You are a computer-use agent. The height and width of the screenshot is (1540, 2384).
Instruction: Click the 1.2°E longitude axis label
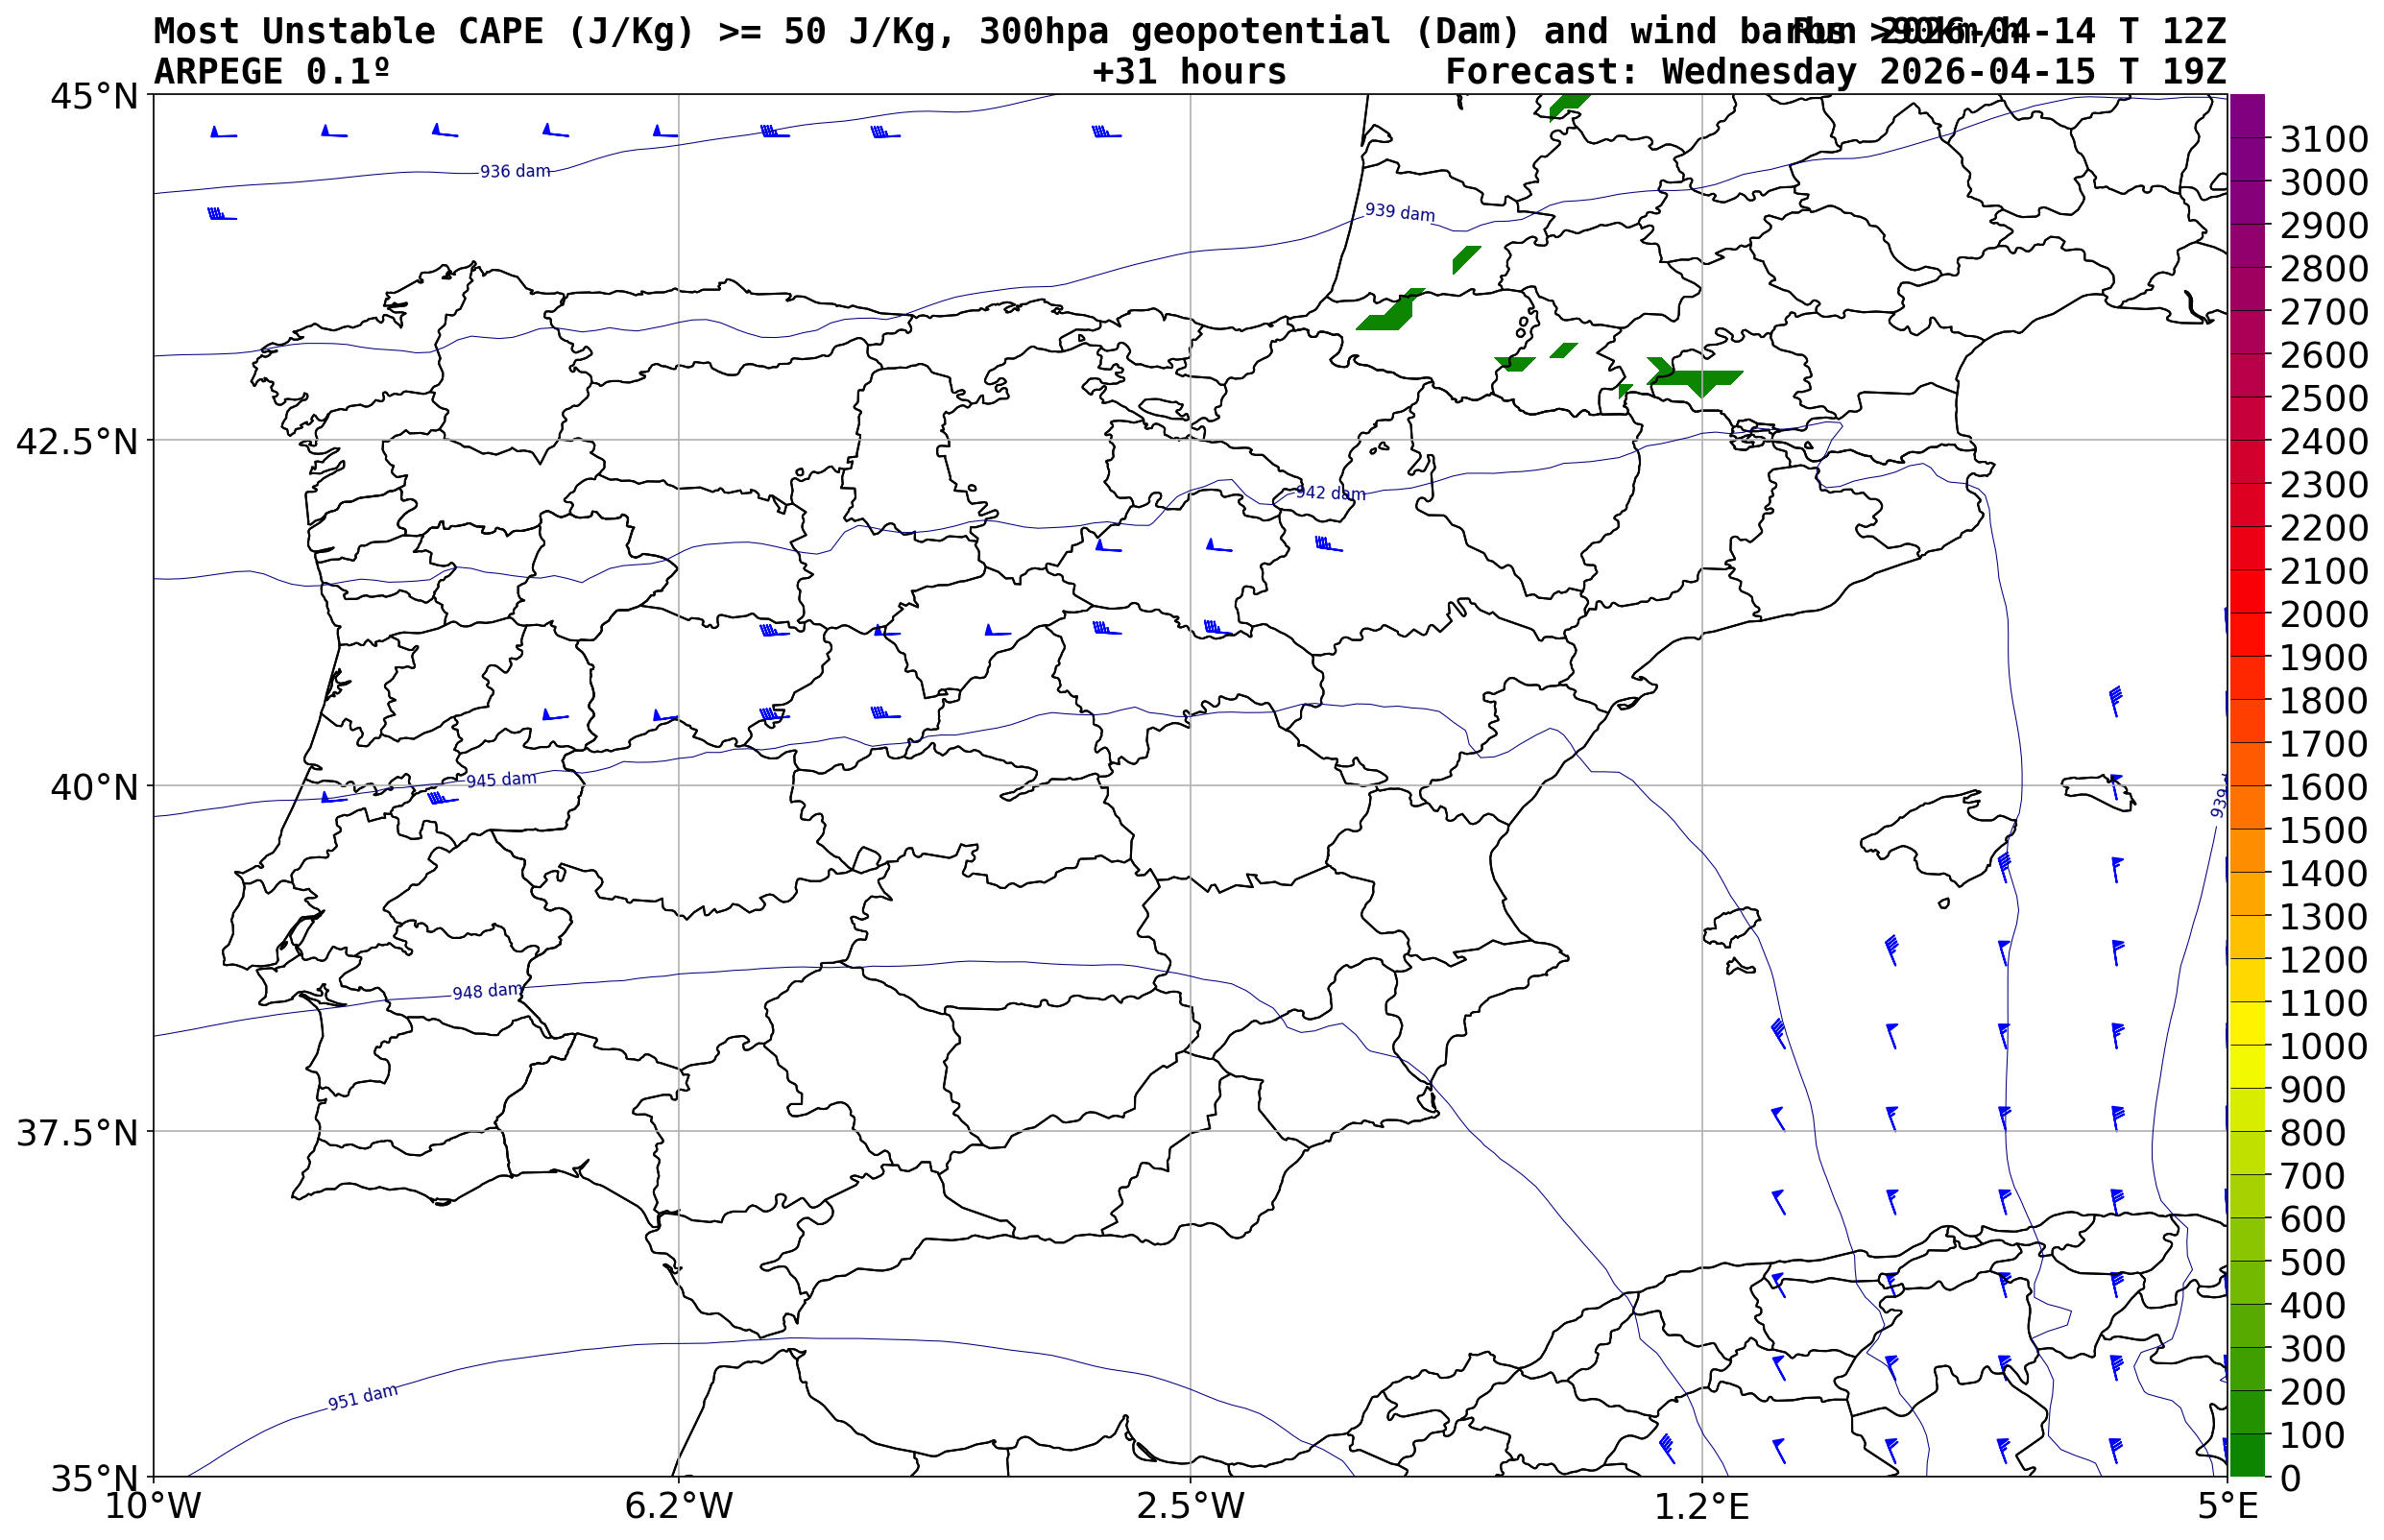pyautogui.click(x=1702, y=1506)
